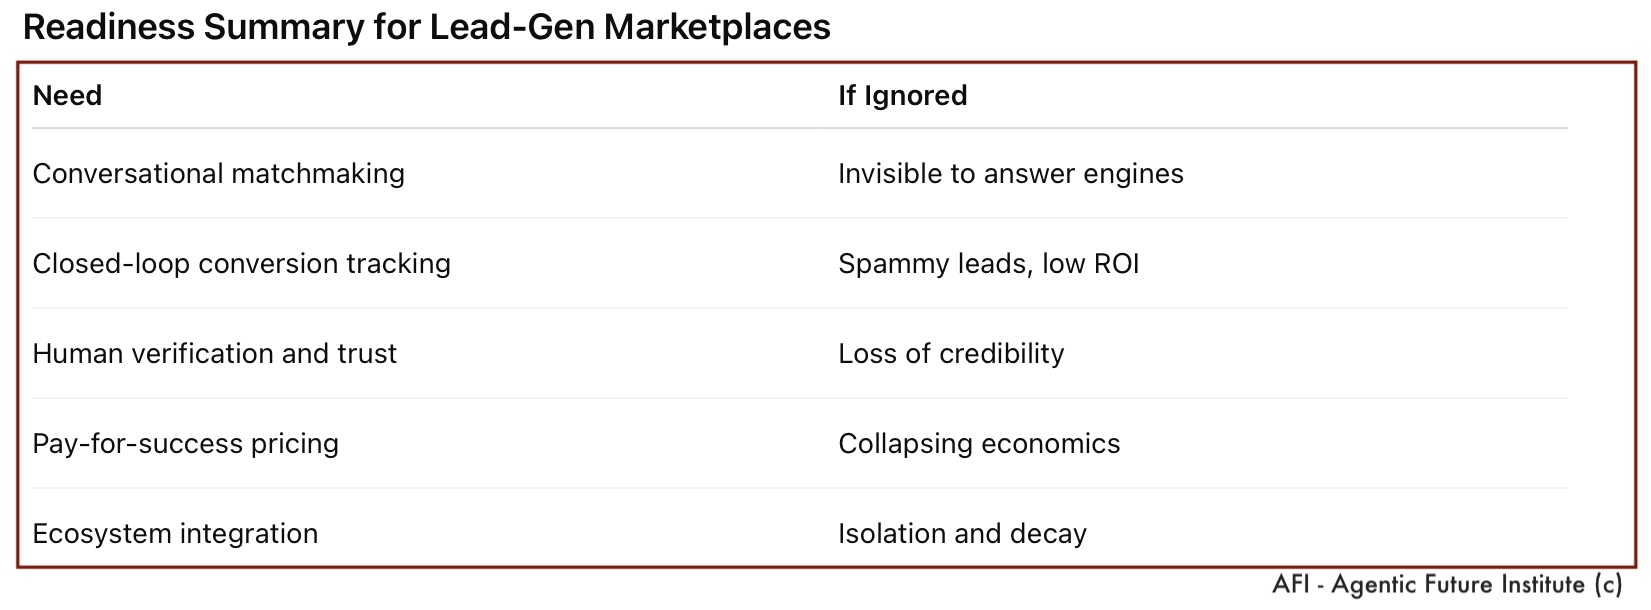This screenshot has height=610, width=1651.
Task: Select the If Ignored column header
Action: click(x=902, y=96)
